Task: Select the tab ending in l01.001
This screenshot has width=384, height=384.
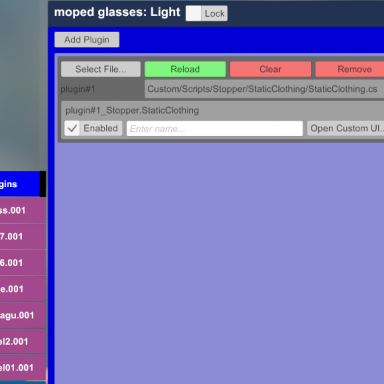Action: coord(23,368)
